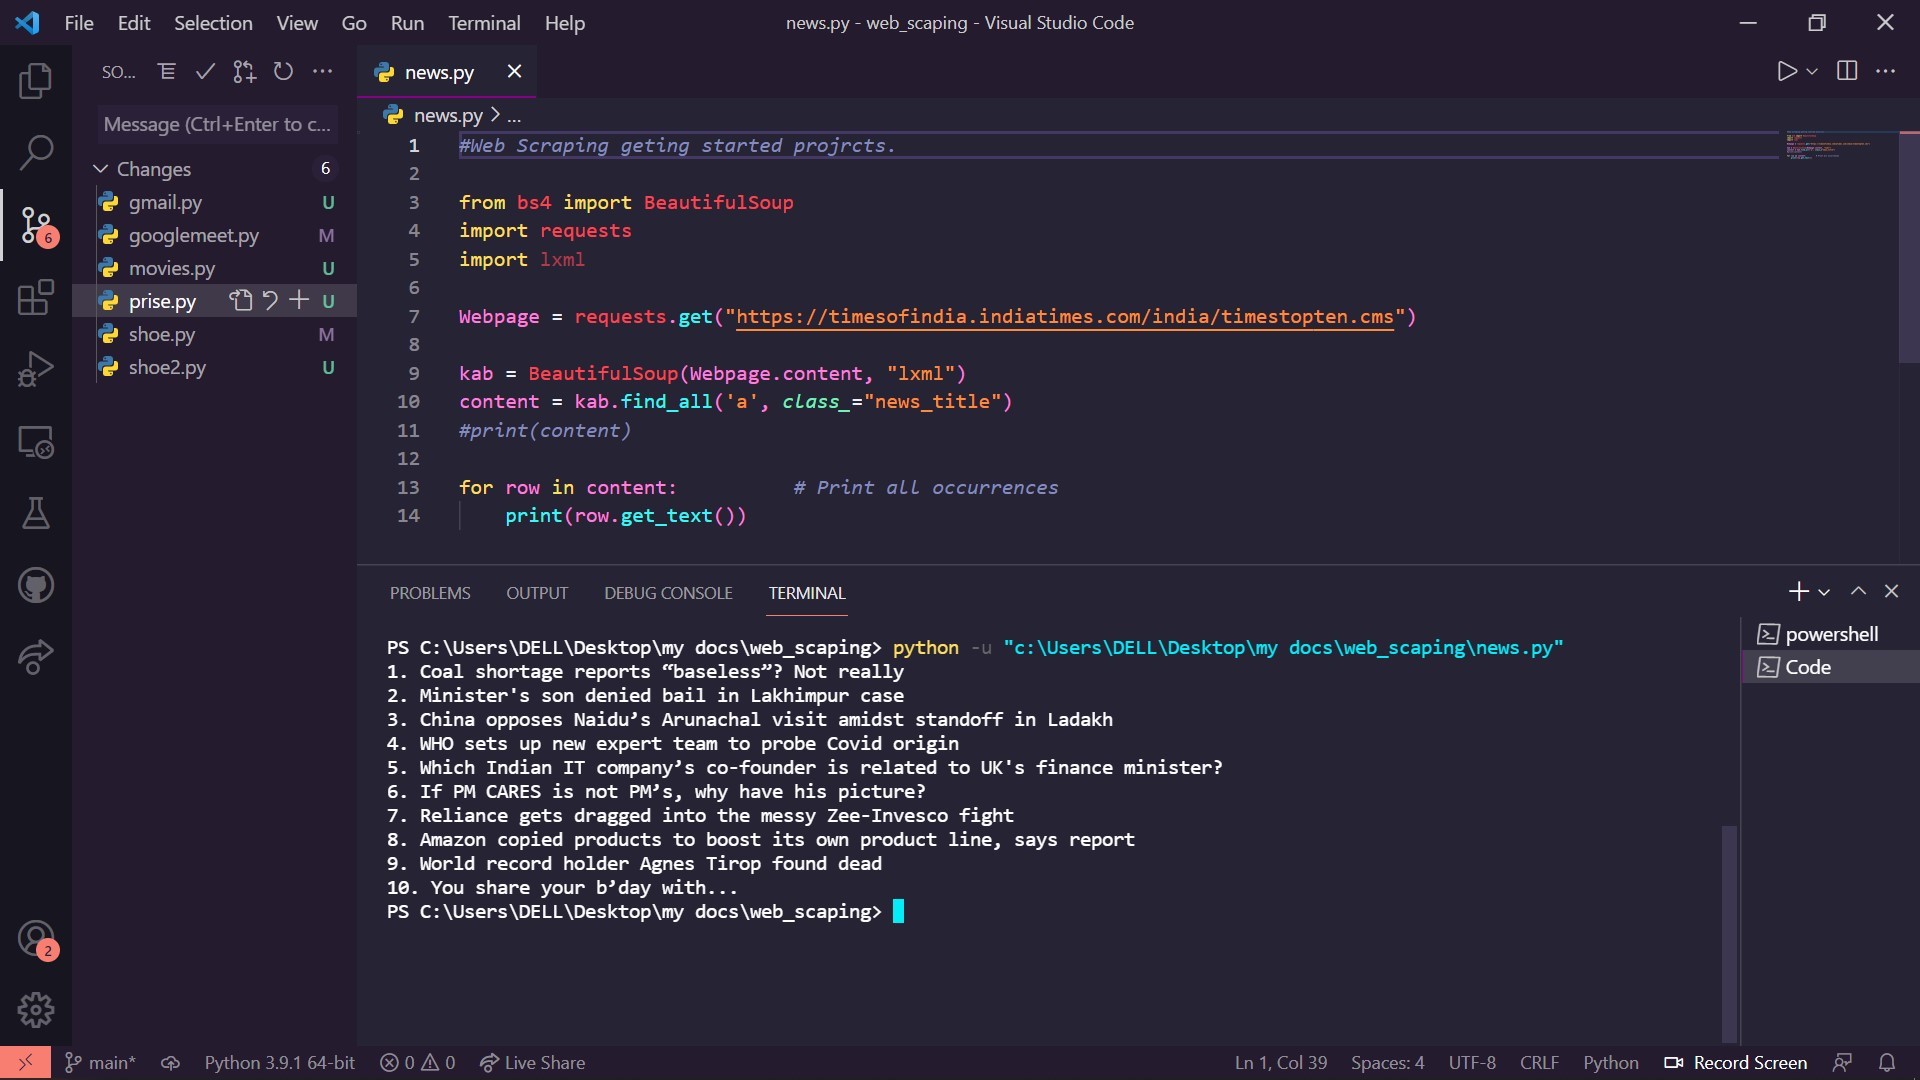
Task: Toggle notifications bell in status bar
Action: 1887,1062
